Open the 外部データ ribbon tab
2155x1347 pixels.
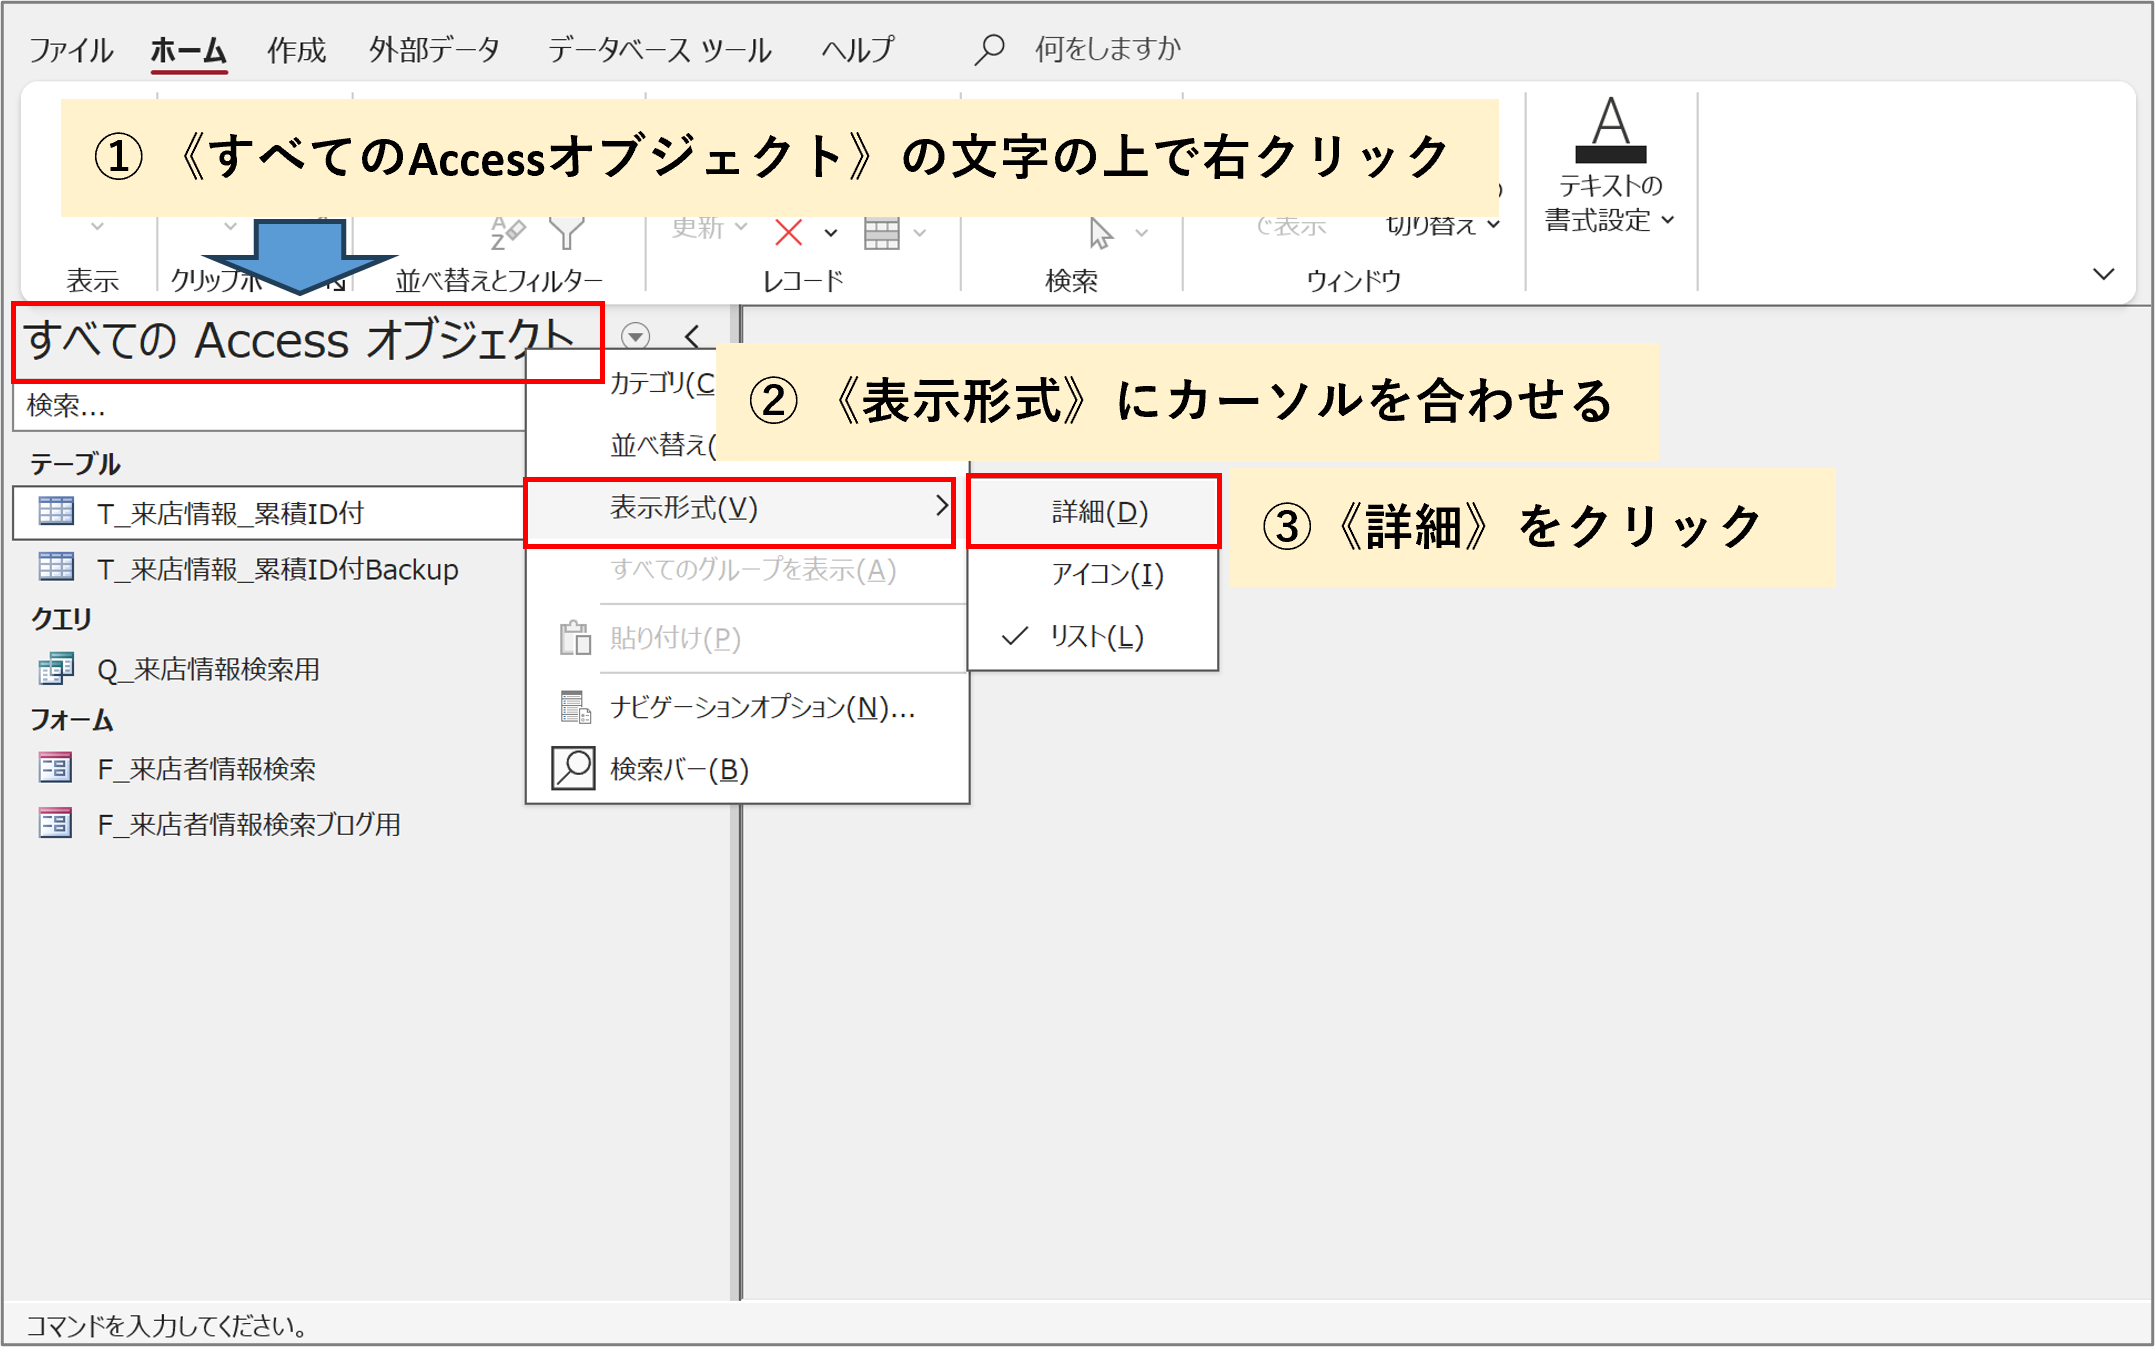point(434,49)
